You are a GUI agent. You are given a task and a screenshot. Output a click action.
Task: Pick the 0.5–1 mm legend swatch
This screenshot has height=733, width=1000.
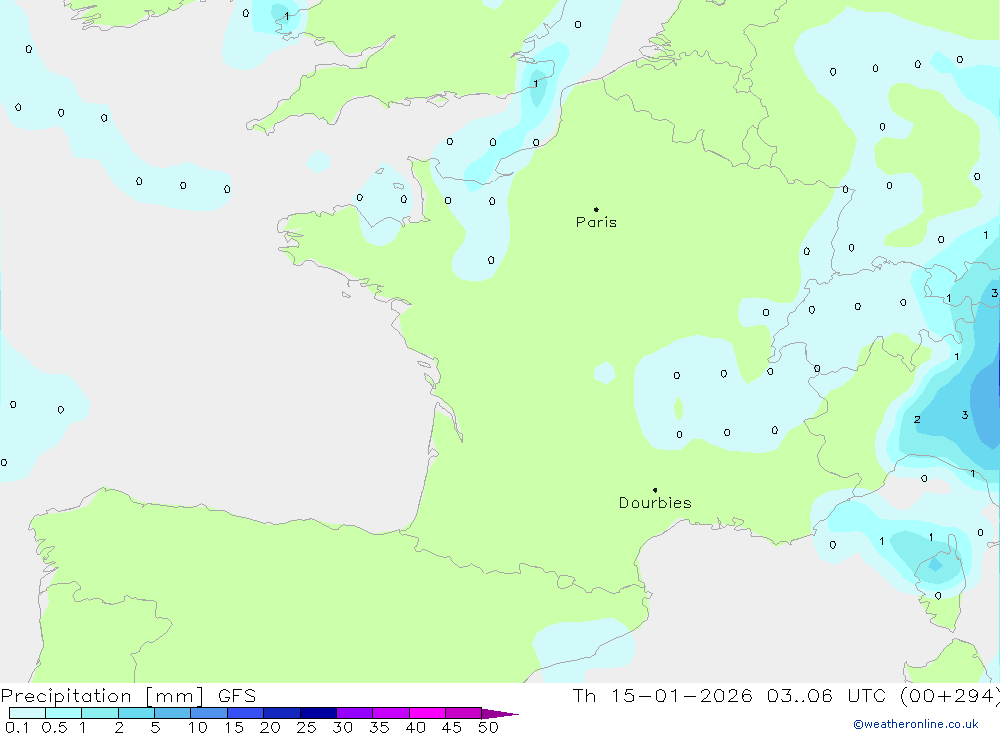(x=63, y=713)
